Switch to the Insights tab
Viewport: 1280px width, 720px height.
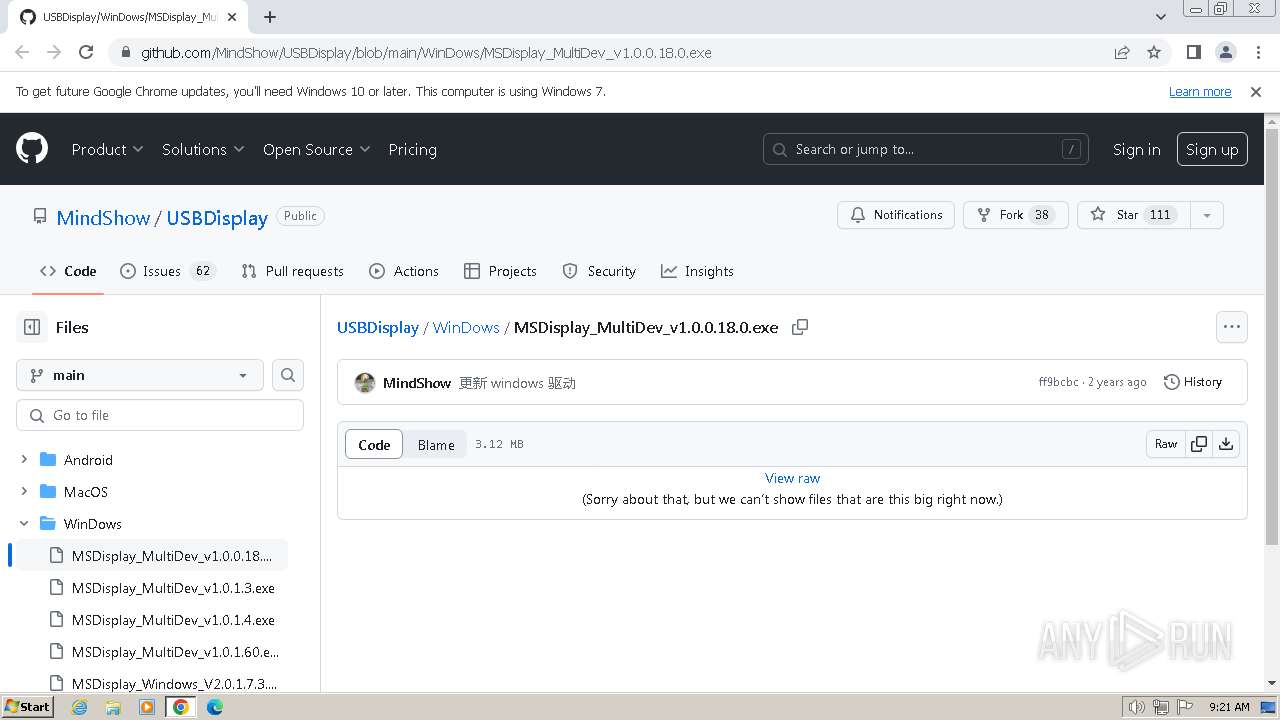click(697, 271)
